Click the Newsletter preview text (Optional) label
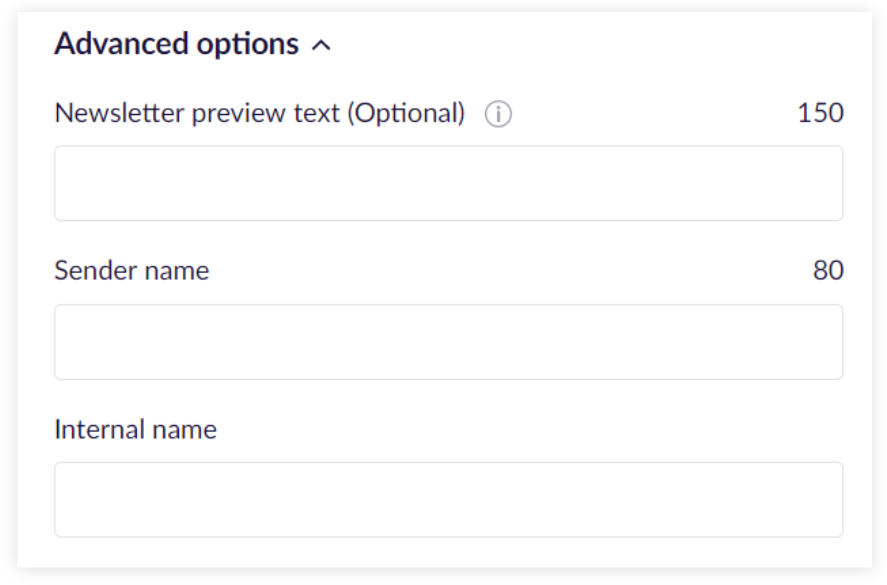The width and height of the screenshot is (887, 585). (260, 113)
